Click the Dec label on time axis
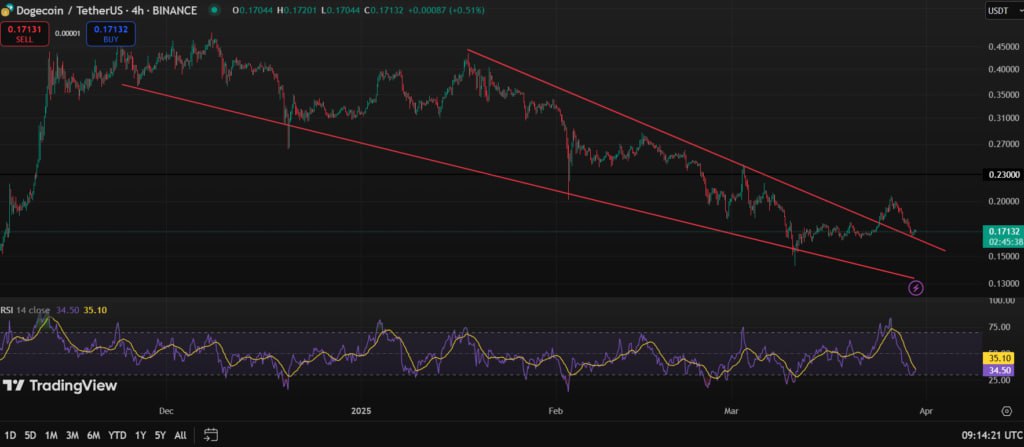The width and height of the screenshot is (1024, 447). point(166,411)
